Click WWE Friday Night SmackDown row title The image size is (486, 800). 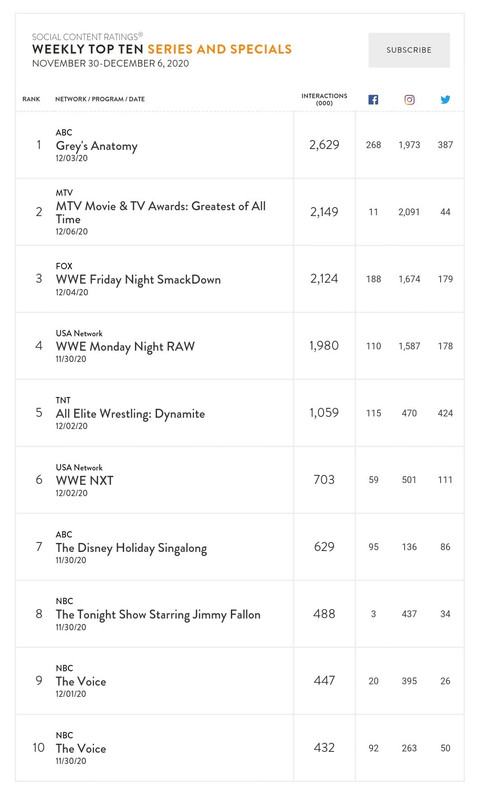pyautogui.click(x=138, y=280)
